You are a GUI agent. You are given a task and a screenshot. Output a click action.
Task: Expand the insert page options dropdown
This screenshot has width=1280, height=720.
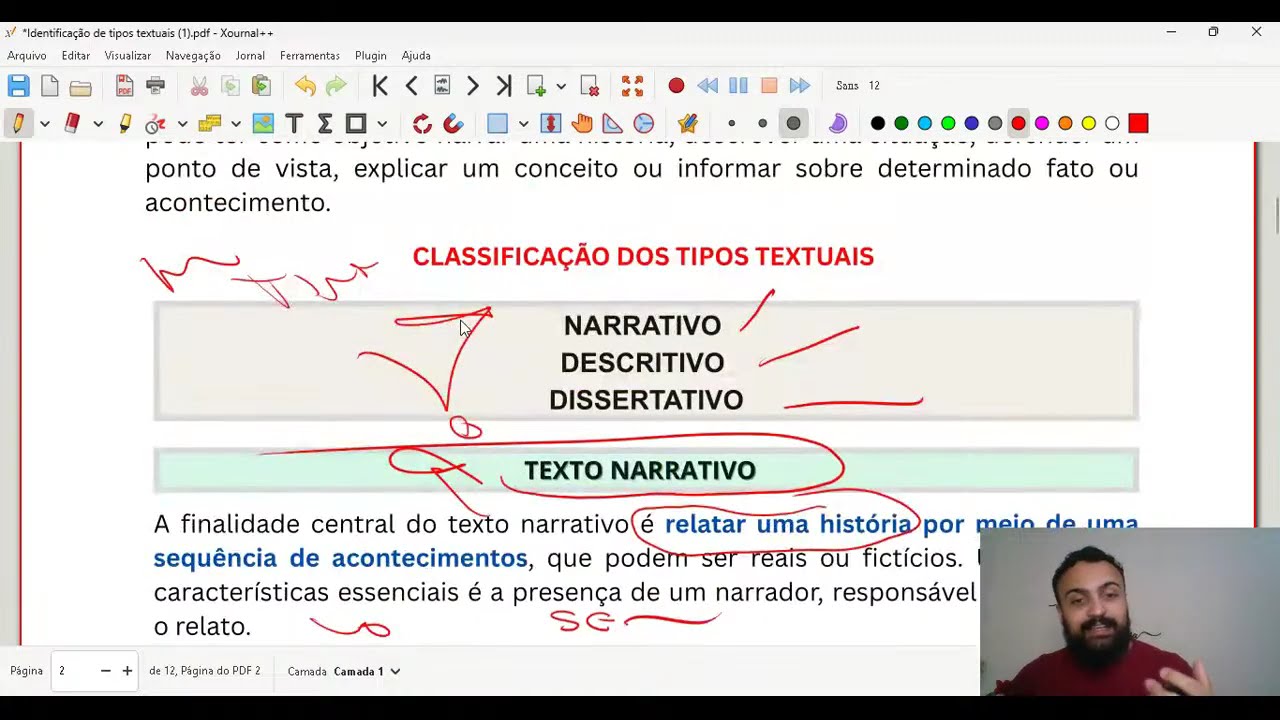coord(561,86)
